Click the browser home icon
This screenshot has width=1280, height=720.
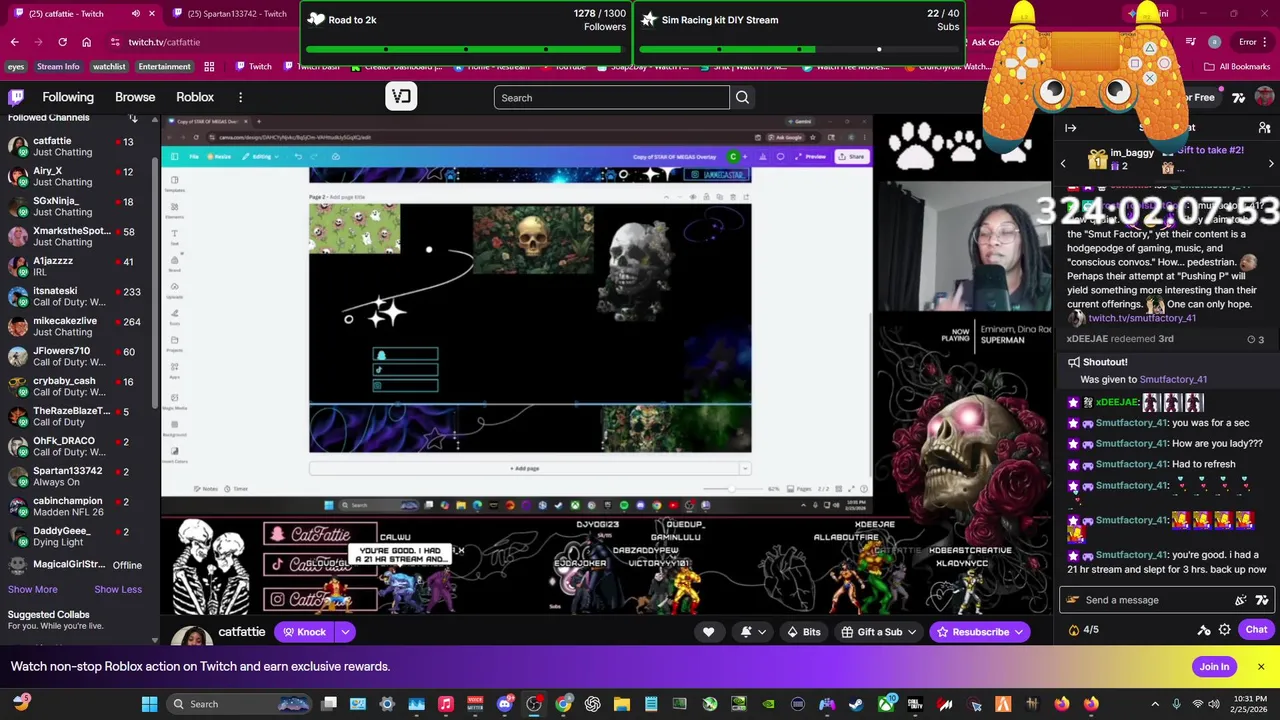pos(86,42)
